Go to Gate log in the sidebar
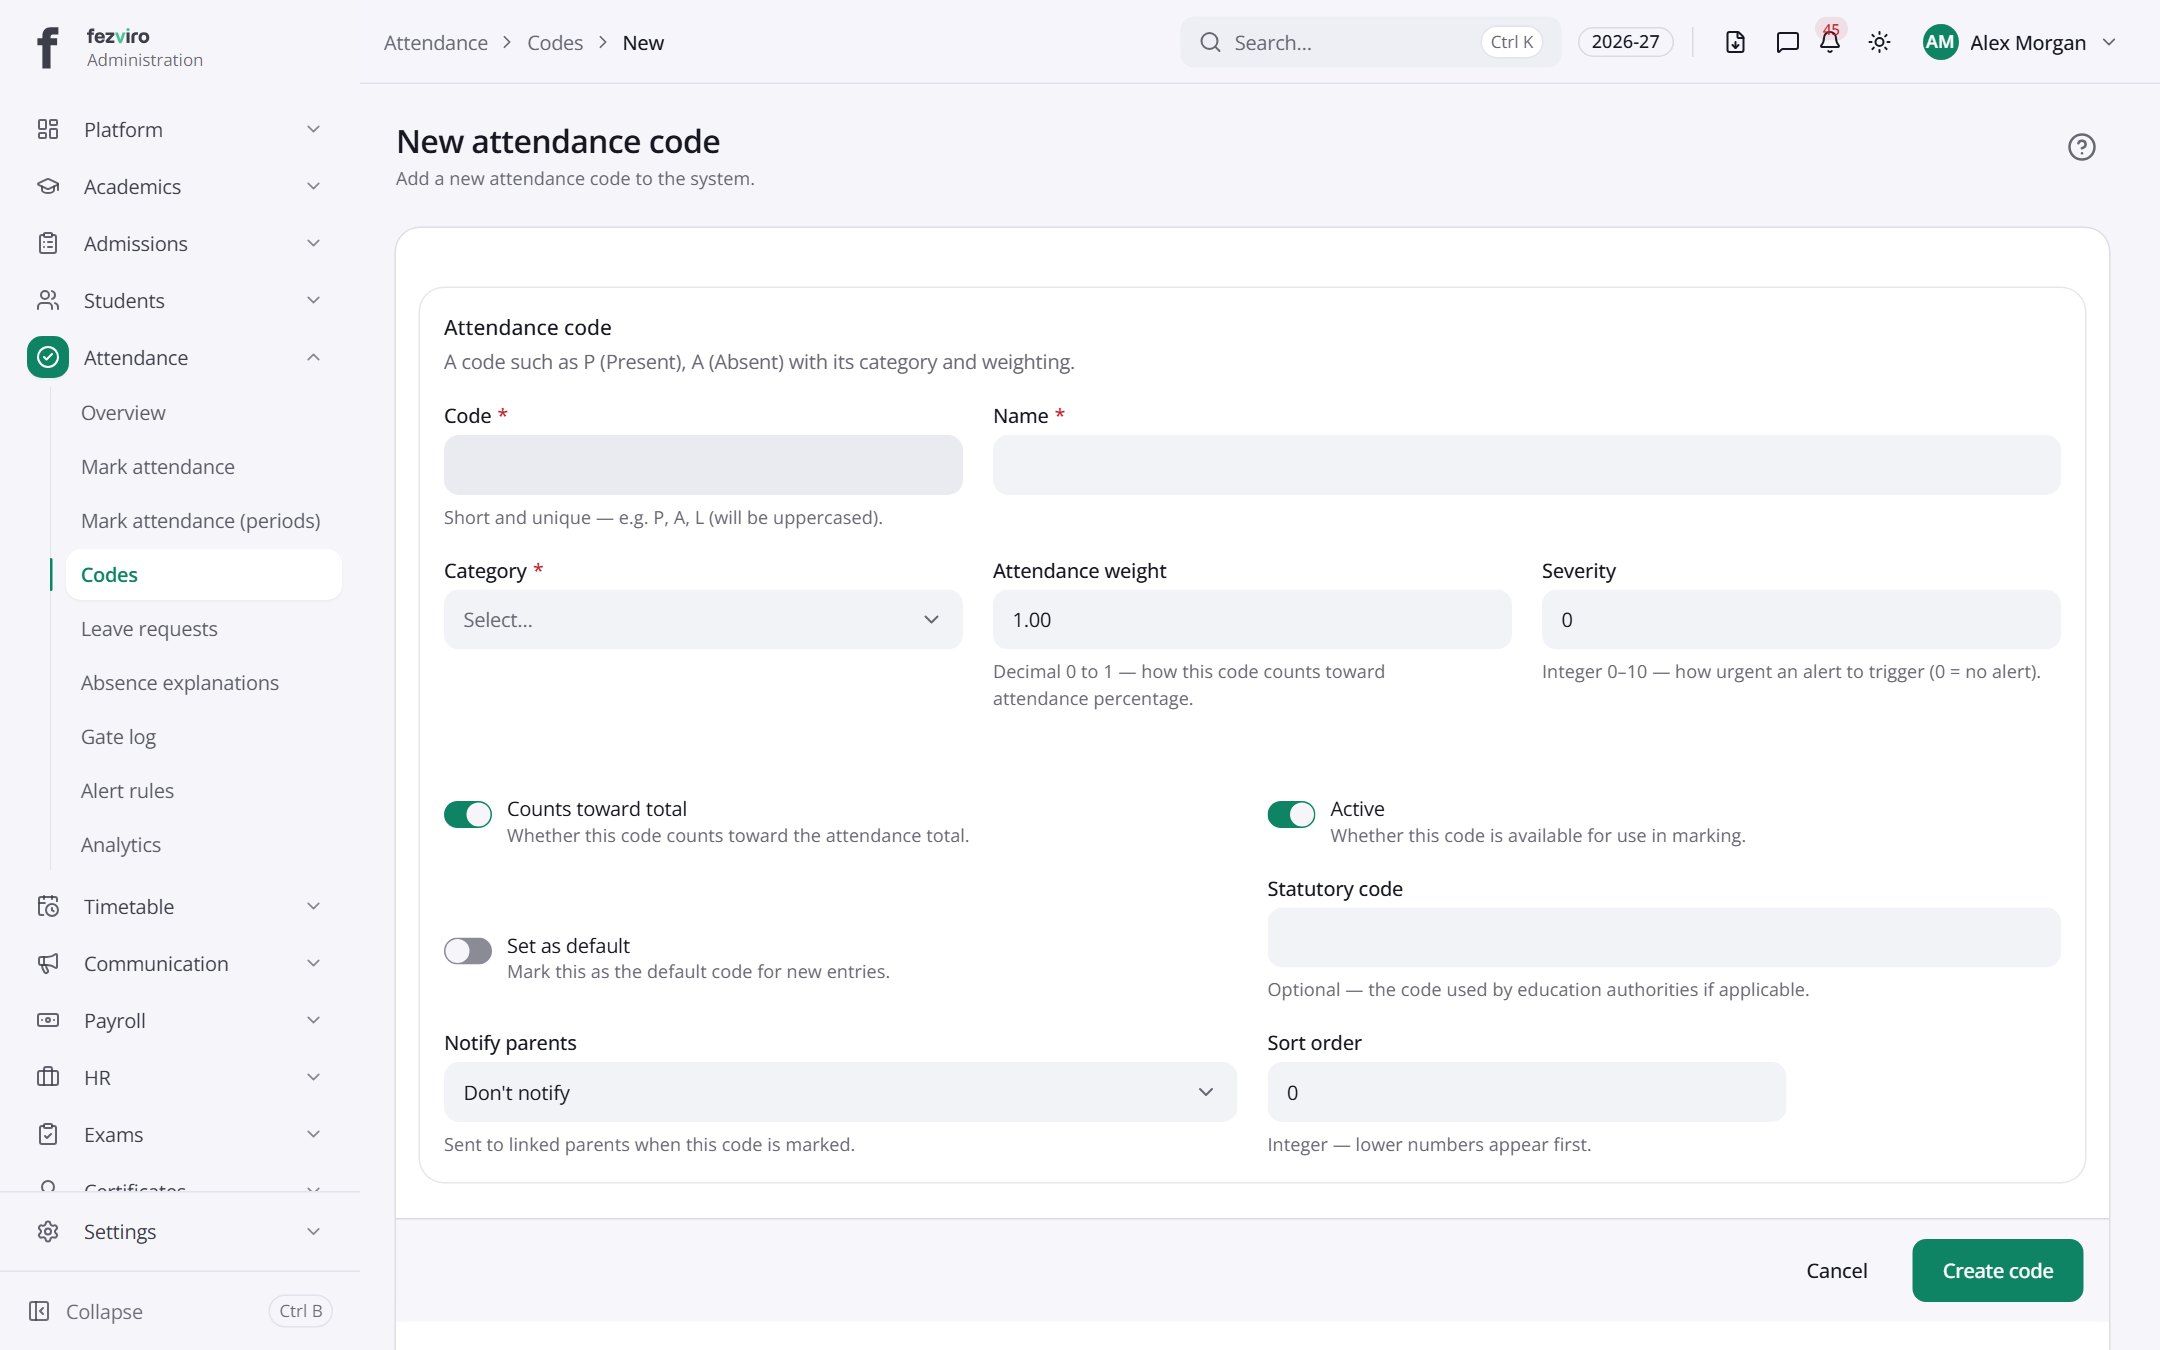This screenshot has width=2160, height=1350. tap(118, 736)
